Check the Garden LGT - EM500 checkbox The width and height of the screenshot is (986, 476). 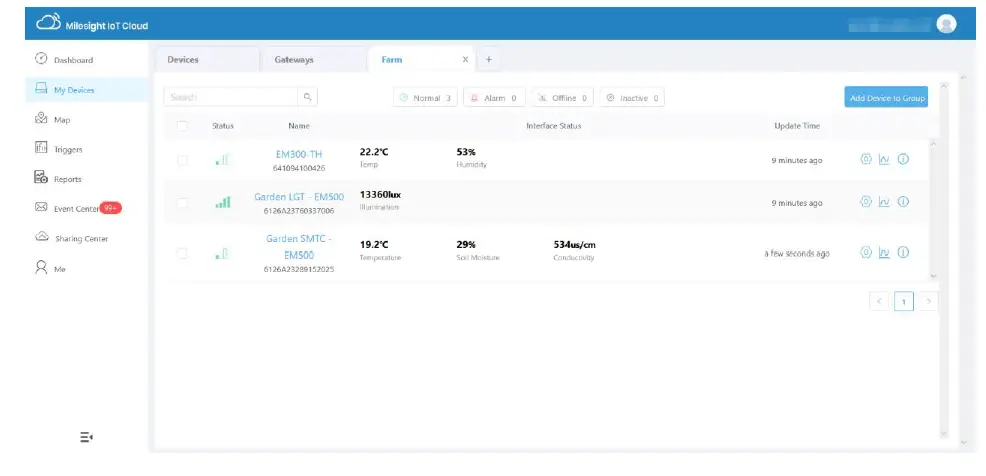[182, 203]
